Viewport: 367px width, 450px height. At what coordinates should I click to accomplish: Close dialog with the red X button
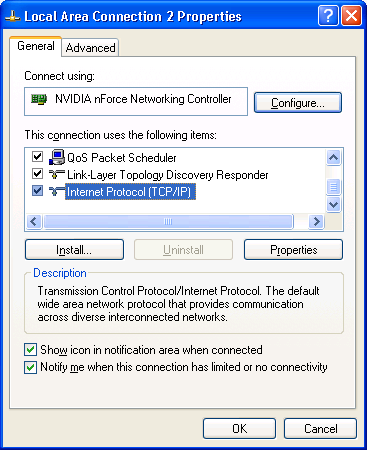coord(351,15)
